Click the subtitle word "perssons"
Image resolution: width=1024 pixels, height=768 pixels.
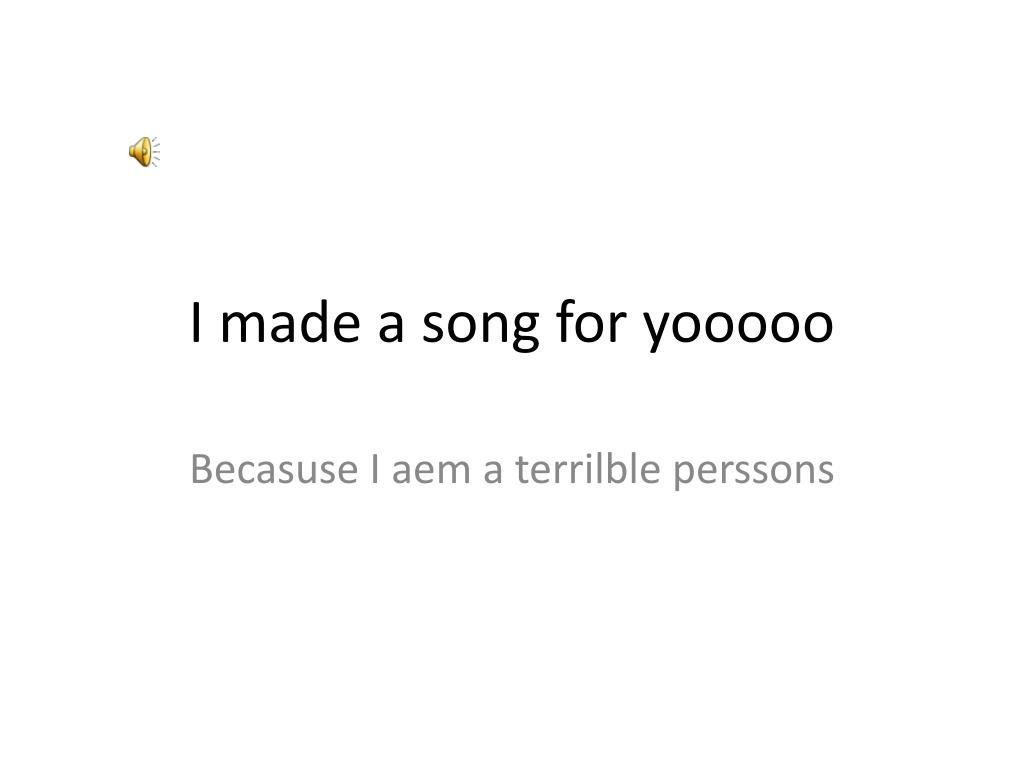pos(754,473)
